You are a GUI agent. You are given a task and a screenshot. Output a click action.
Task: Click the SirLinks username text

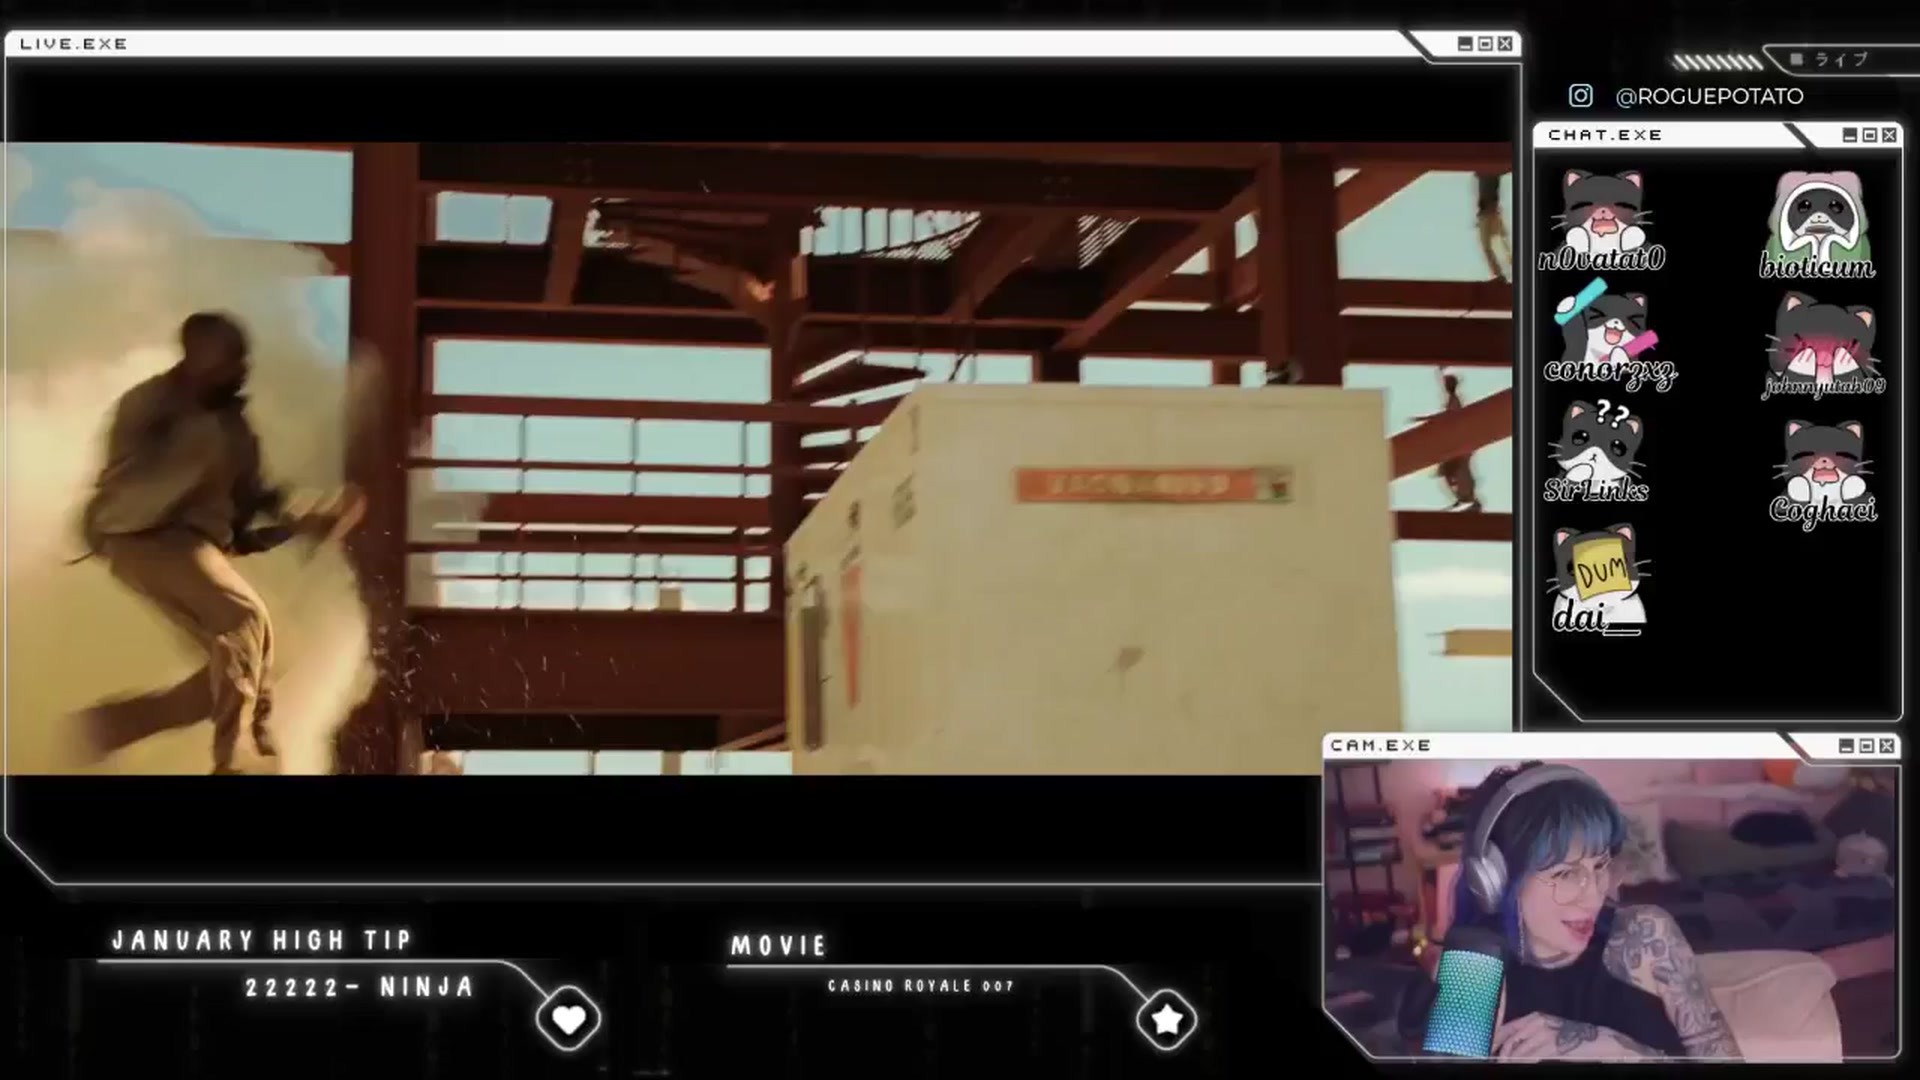click(1596, 490)
